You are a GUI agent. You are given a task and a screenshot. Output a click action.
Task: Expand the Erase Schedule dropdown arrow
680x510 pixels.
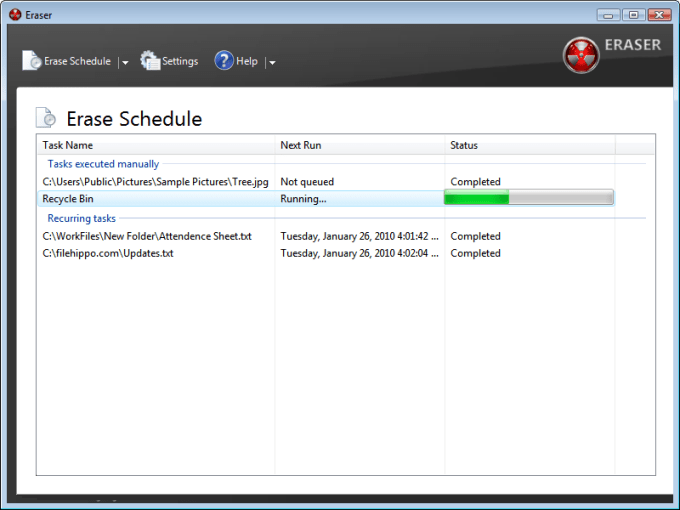click(125, 62)
